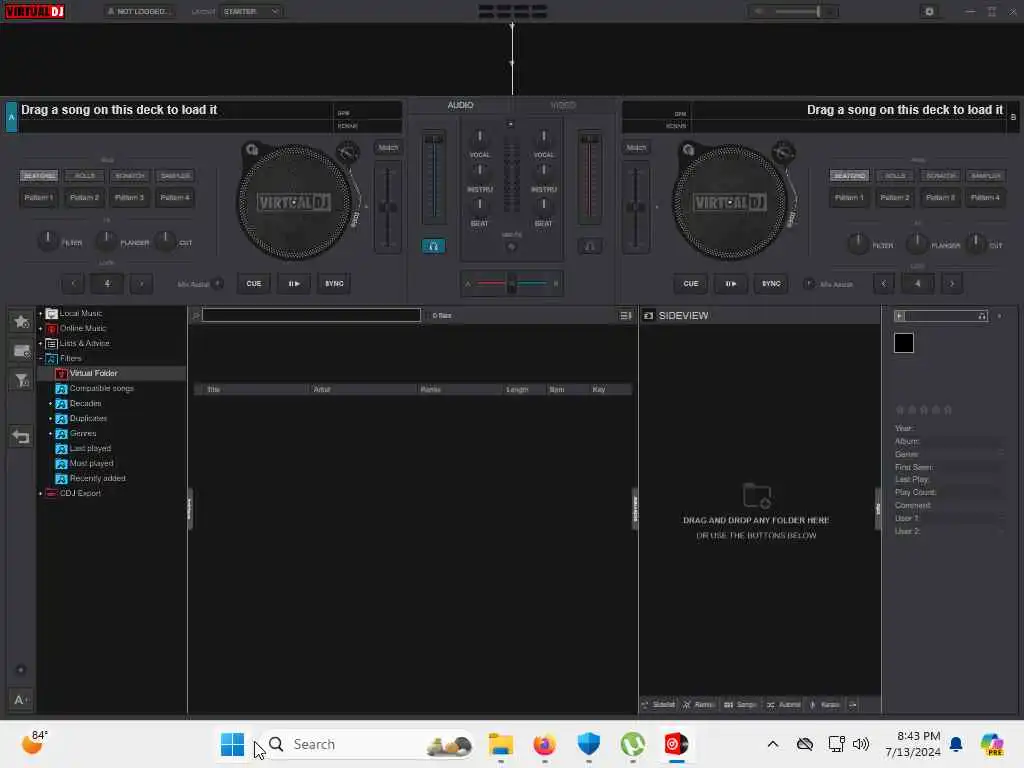Trigger deck B Pattern 4 pad
Image resolution: width=1024 pixels, height=768 pixels.
pyautogui.click(x=985, y=197)
